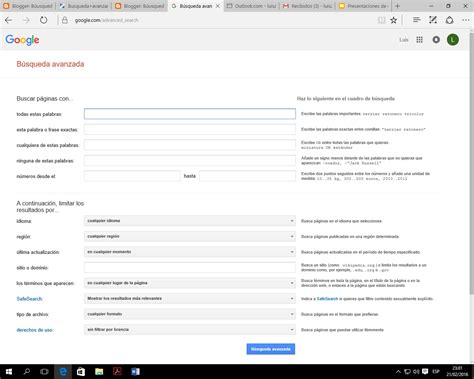This screenshot has width=474, height=379.
Task: Open a new browser tab with plus
Action: pyautogui.click(x=397, y=6)
